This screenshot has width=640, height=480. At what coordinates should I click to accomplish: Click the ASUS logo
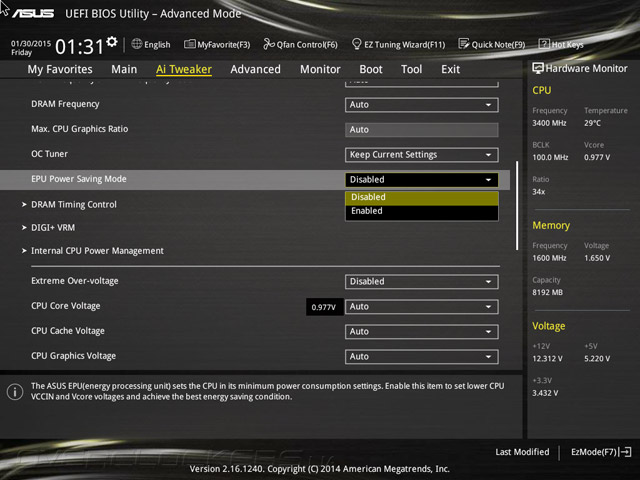(x=33, y=13)
